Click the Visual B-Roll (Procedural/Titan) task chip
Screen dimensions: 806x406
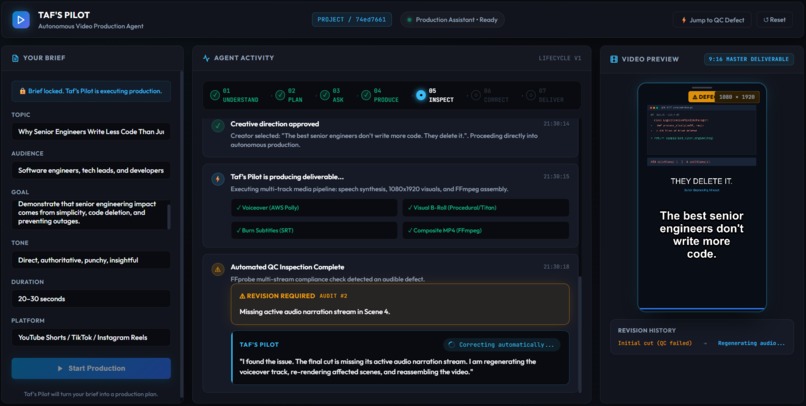[485, 208]
